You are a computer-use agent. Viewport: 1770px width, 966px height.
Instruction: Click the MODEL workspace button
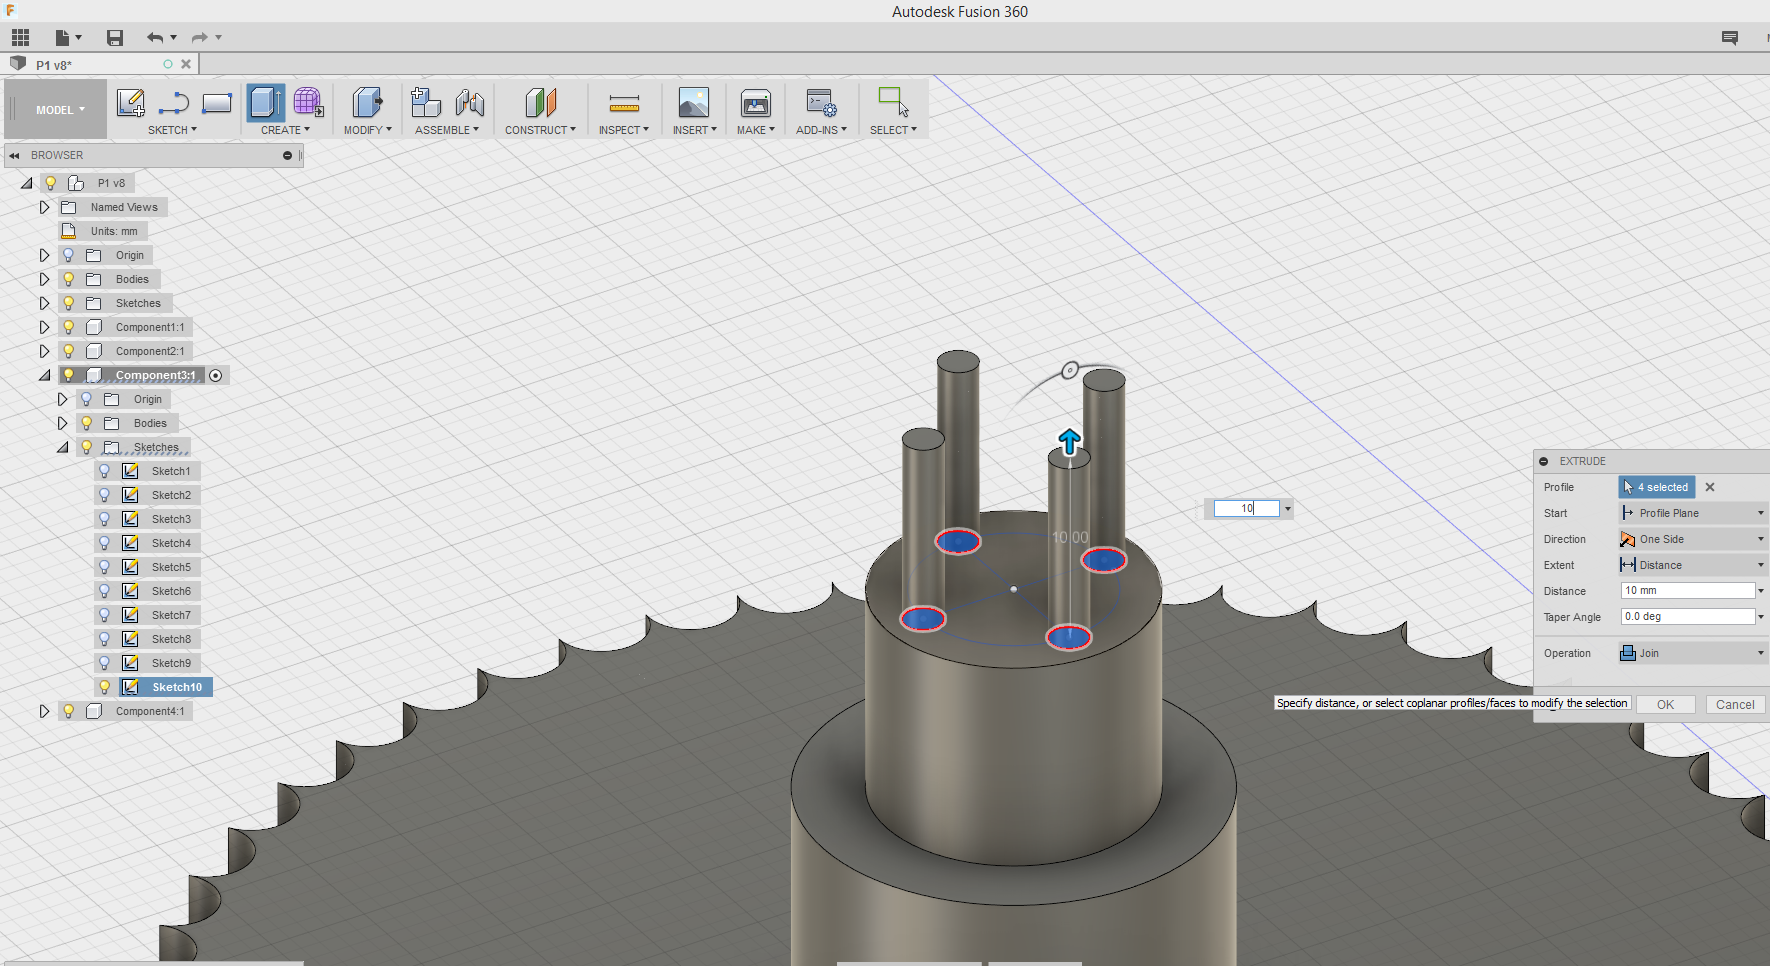(x=56, y=110)
